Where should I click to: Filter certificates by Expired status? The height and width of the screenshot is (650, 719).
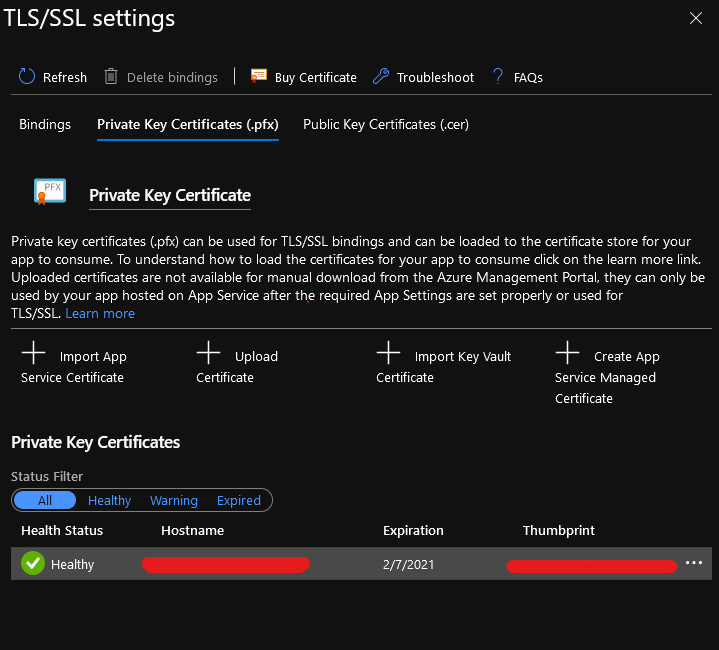pyautogui.click(x=239, y=500)
